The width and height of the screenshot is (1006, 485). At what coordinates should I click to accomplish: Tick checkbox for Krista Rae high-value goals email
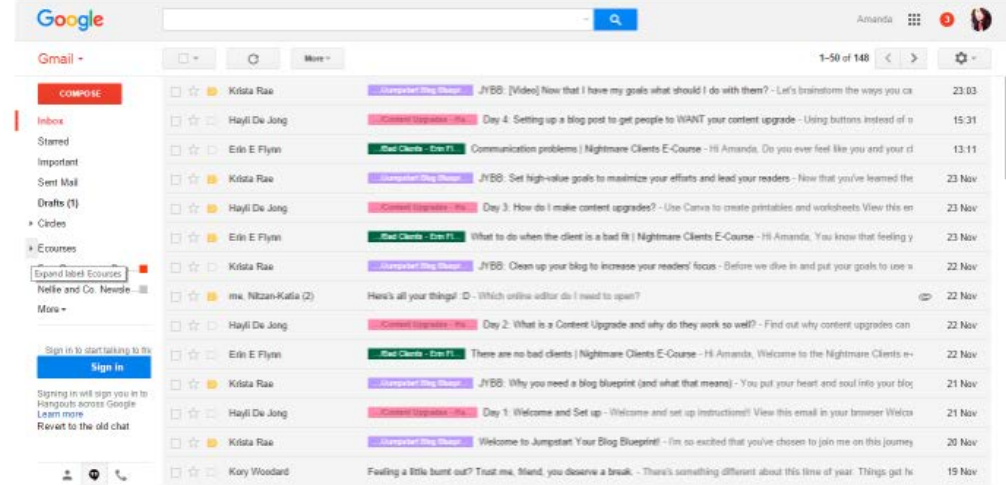[175, 179]
